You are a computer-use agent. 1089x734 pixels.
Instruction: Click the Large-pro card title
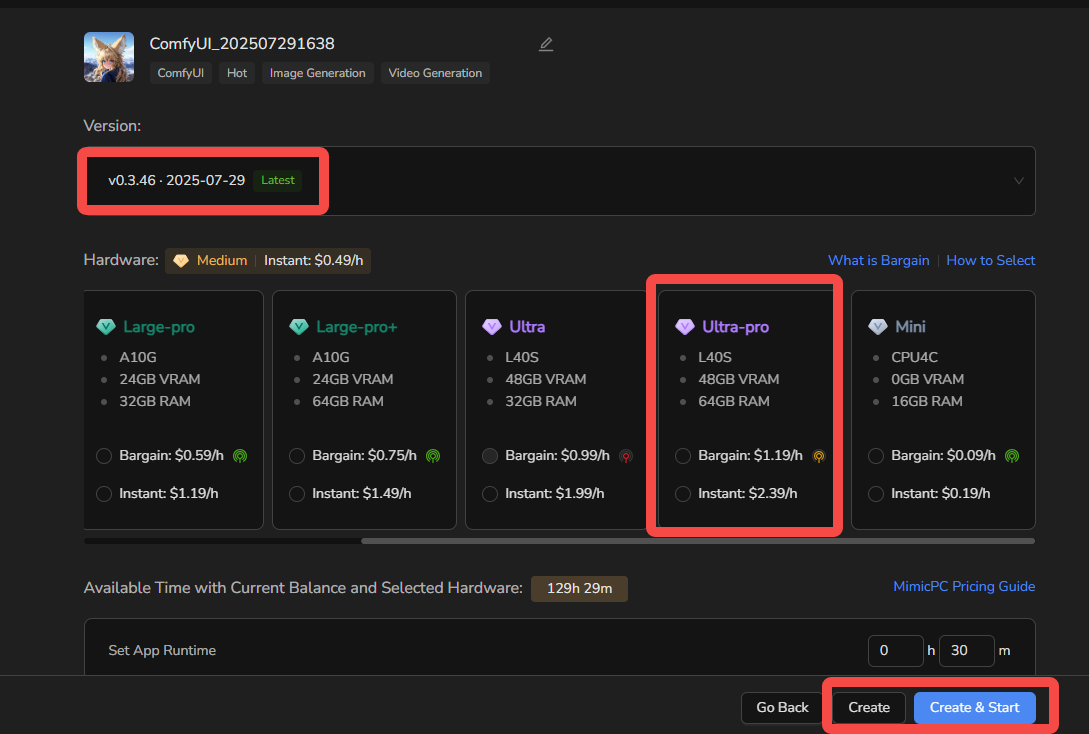tap(159, 327)
